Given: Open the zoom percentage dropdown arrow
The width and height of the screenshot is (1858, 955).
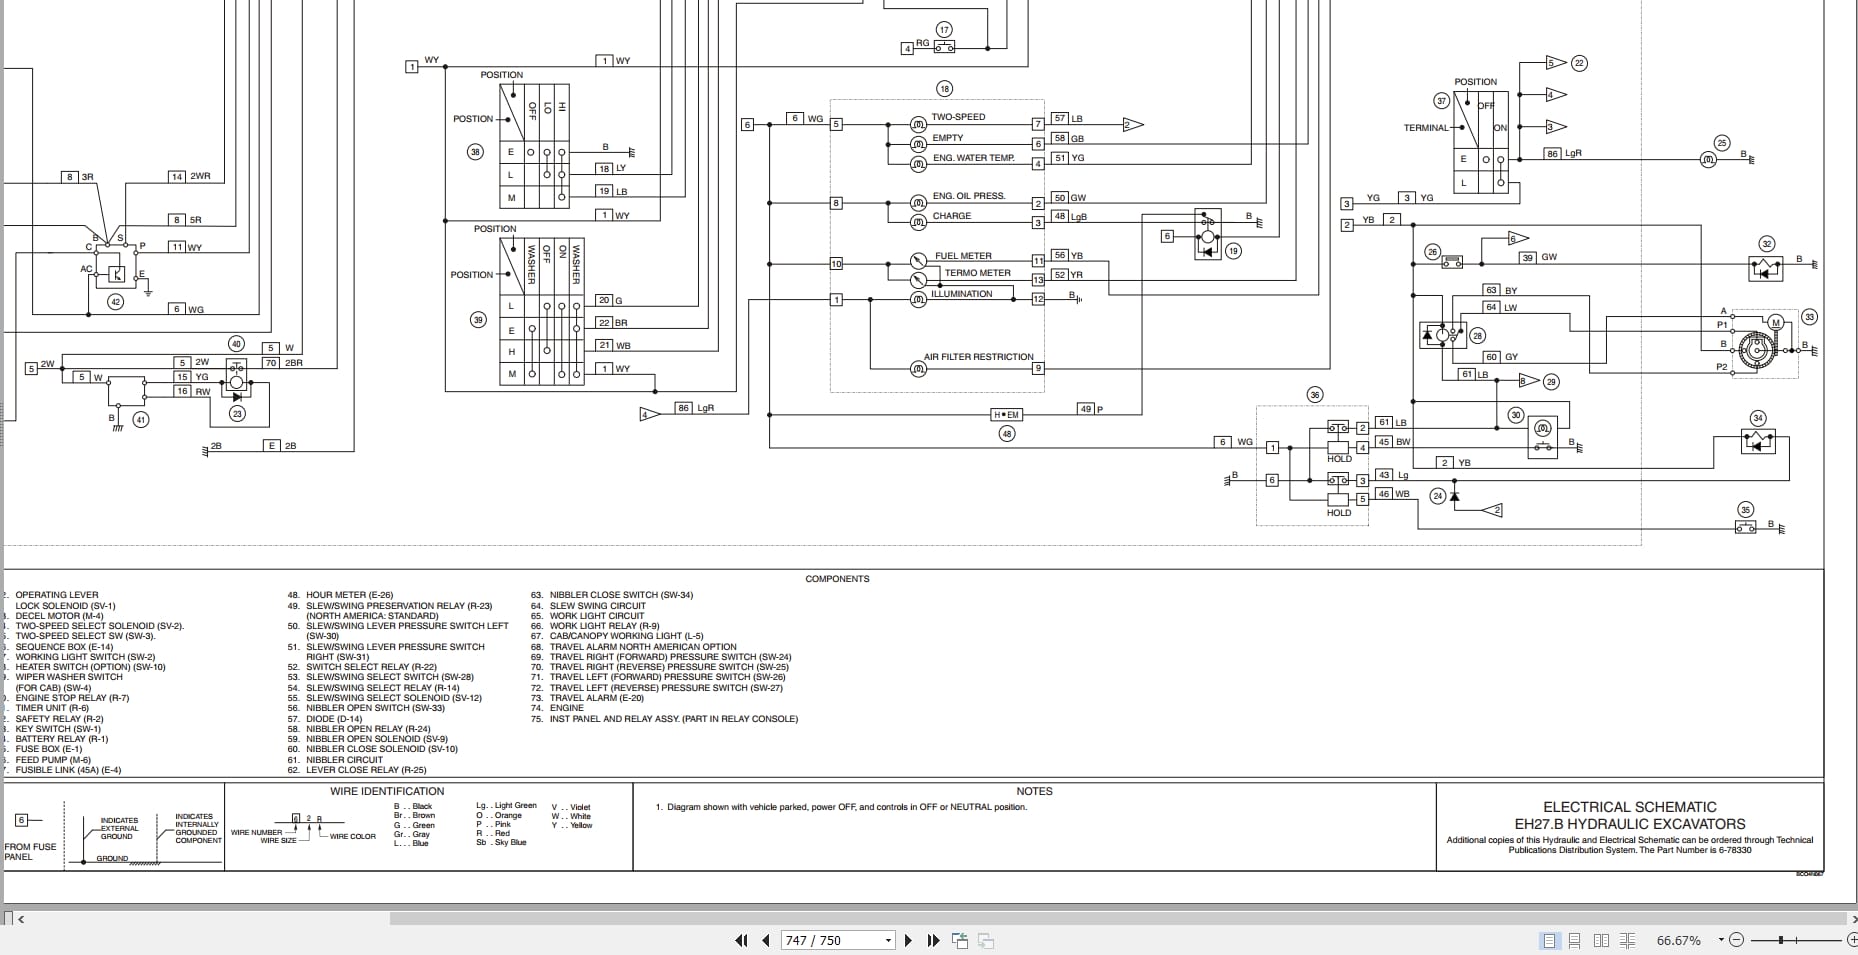Looking at the screenshot, I should pyautogui.click(x=1721, y=940).
